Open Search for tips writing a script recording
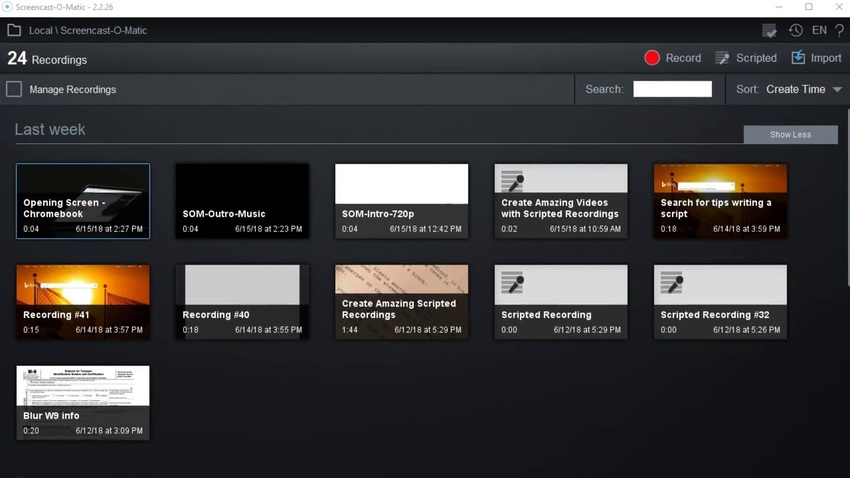The height and width of the screenshot is (478, 850). (720, 201)
